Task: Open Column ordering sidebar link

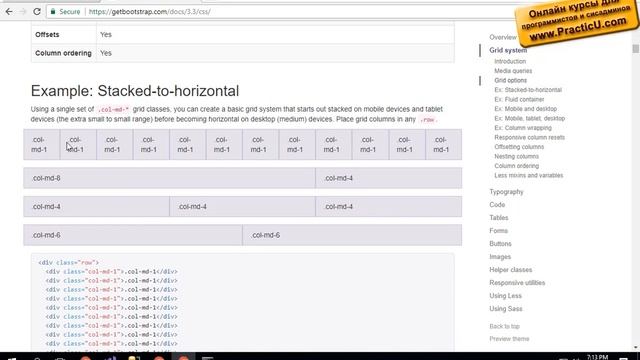Action: (516, 166)
